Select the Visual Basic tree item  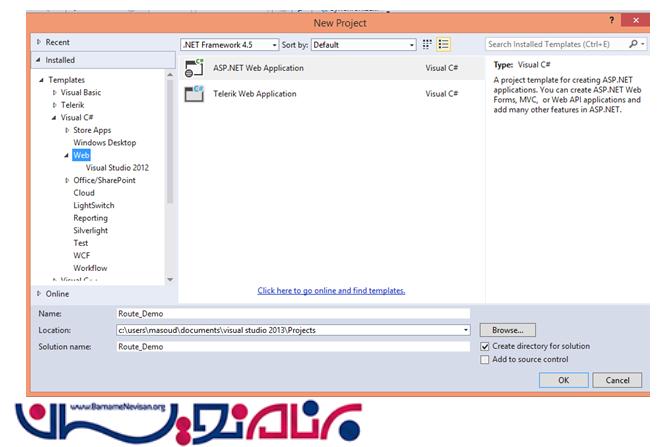tap(81, 92)
